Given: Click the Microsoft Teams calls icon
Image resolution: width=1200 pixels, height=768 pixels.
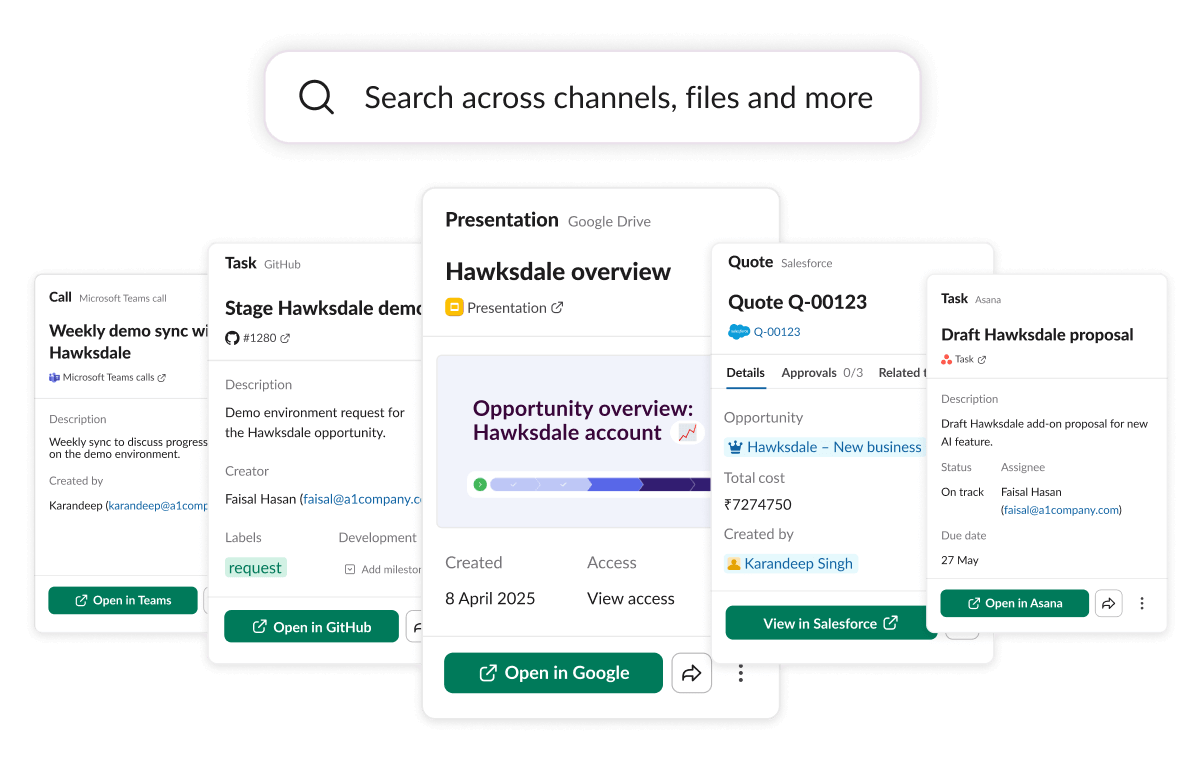Looking at the screenshot, I should click(x=55, y=377).
